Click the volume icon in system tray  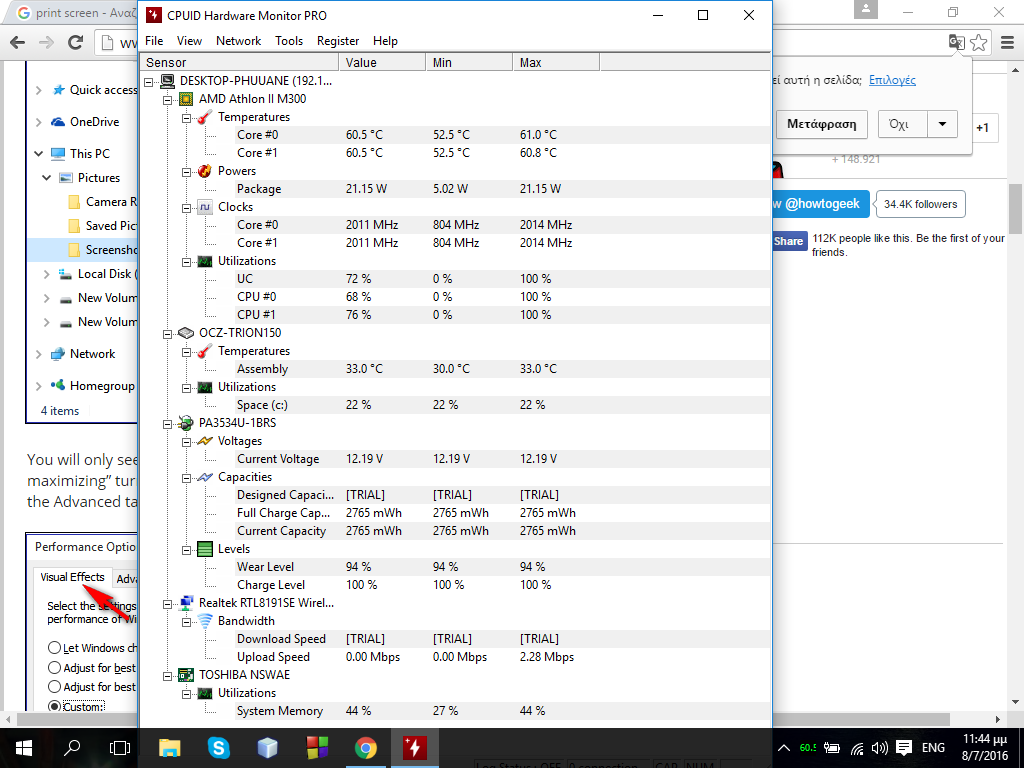point(880,748)
